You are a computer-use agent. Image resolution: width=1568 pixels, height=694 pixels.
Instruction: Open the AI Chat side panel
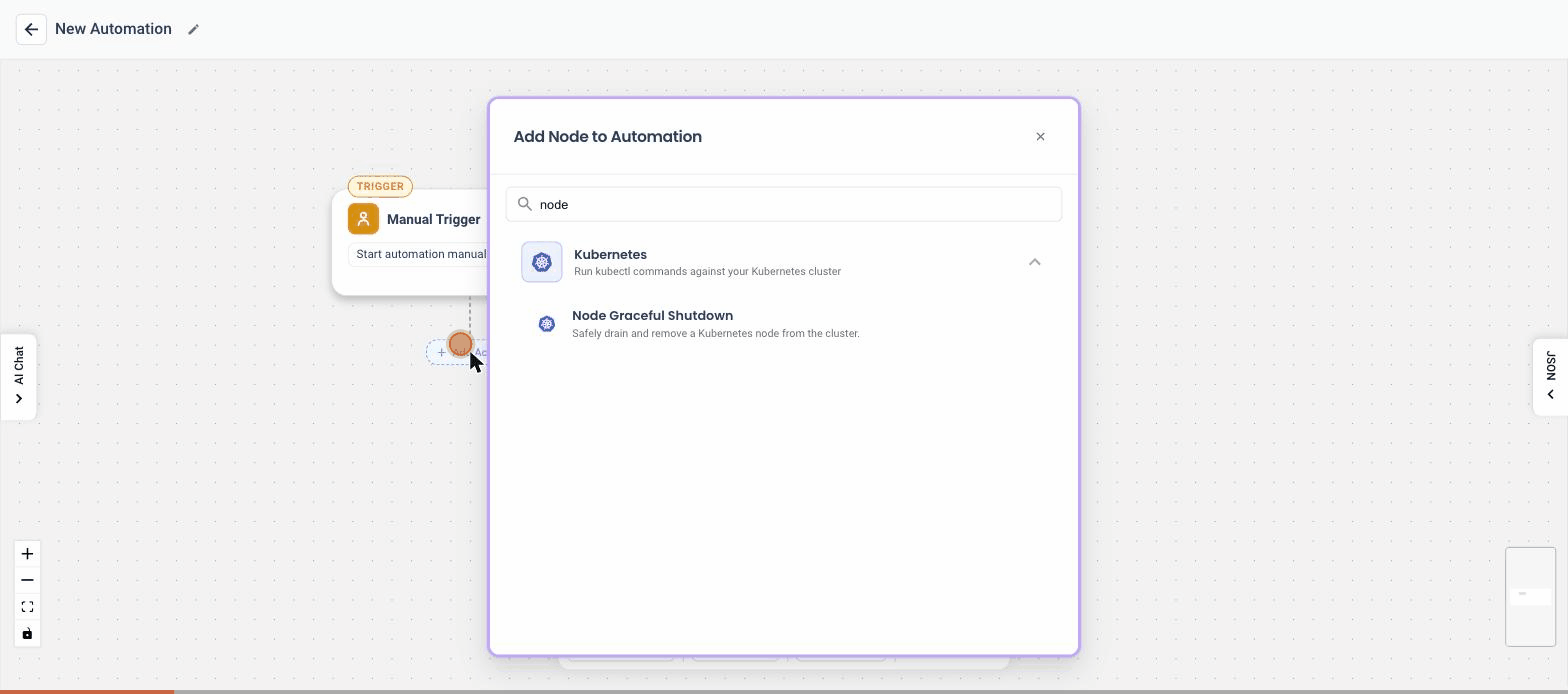click(x=18, y=377)
